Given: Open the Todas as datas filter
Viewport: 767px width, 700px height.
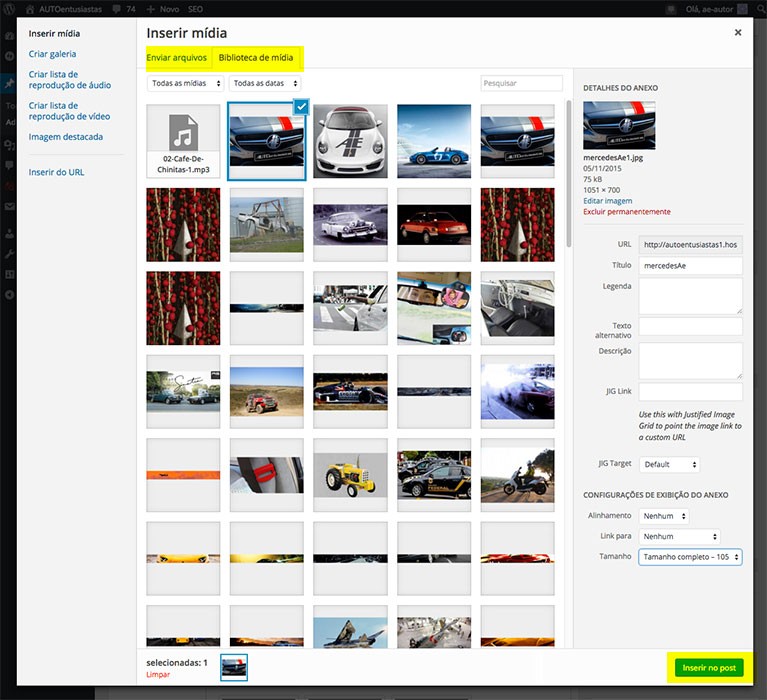Looking at the screenshot, I should click(x=265, y=84).
